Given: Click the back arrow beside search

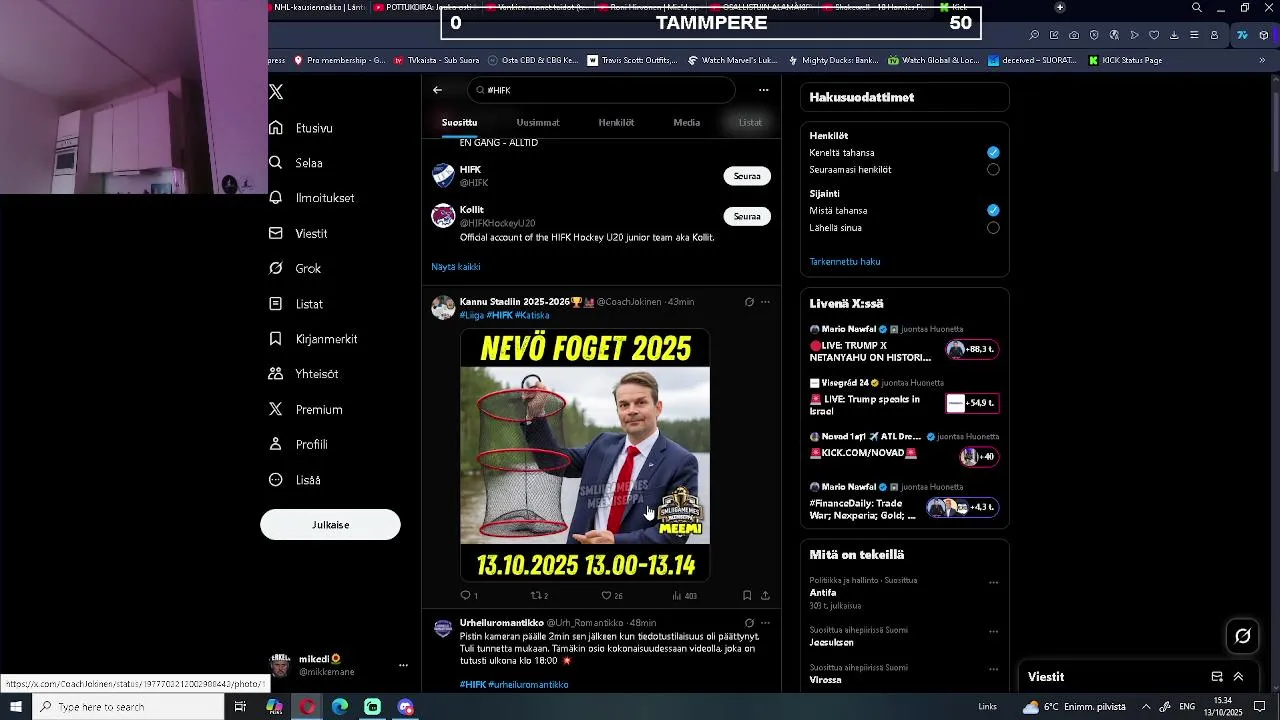Looking at the screenshot, I should 437,90.
